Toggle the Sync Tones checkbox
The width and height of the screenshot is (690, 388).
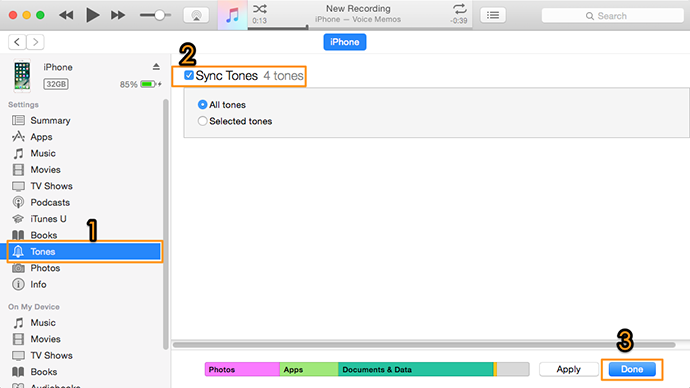pyautogui.click(x=189, y=75)
